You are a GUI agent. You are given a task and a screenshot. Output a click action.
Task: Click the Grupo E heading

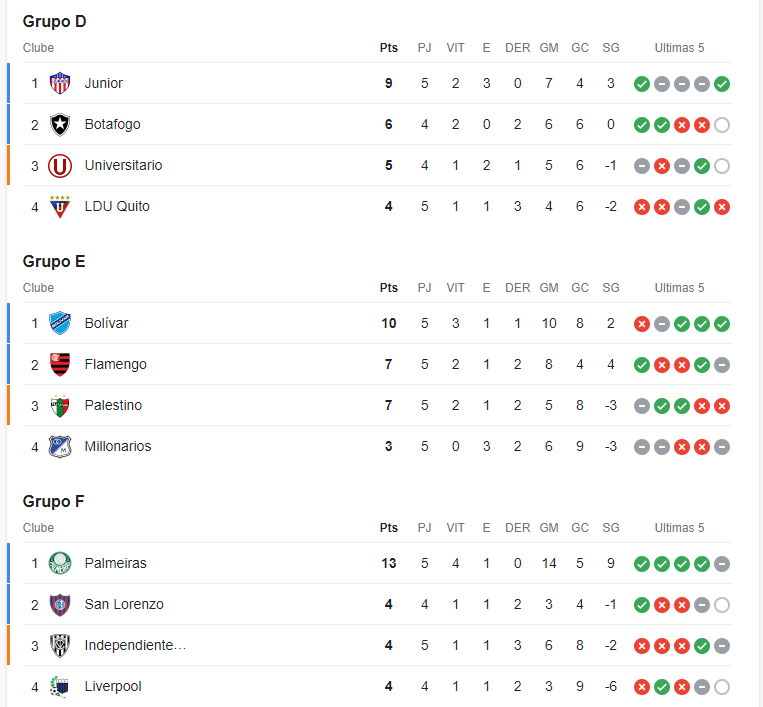tap(54, 261)
